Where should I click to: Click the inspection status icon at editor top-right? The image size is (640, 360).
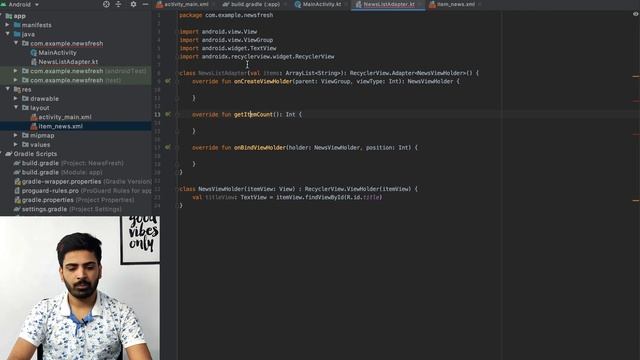pos(636,14)
